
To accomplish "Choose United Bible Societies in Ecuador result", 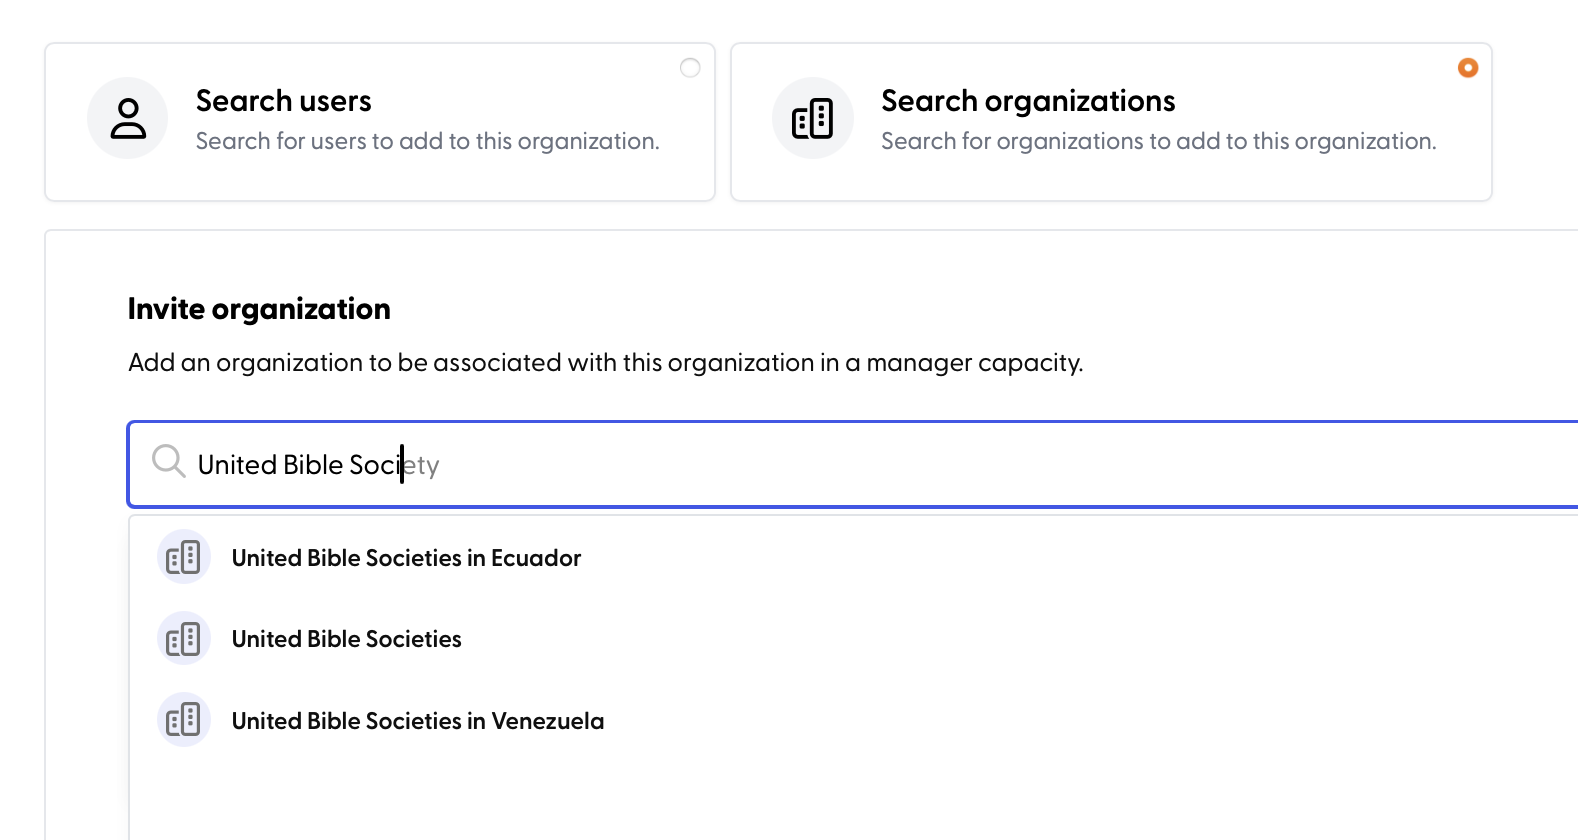I will coord(854,557).
